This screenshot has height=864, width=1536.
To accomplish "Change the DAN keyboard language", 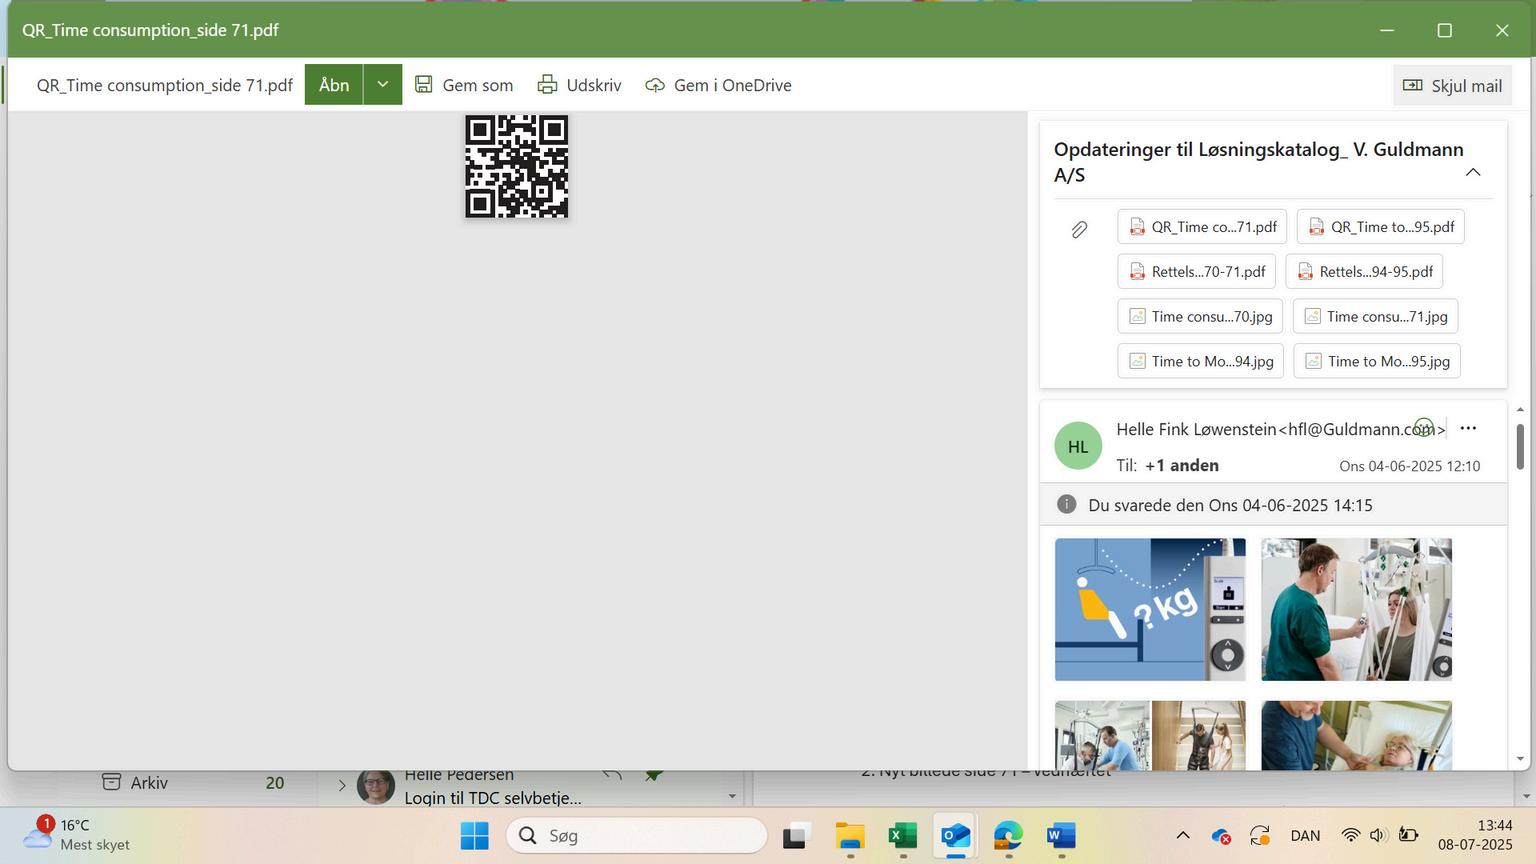I will tap(1305, 835).
